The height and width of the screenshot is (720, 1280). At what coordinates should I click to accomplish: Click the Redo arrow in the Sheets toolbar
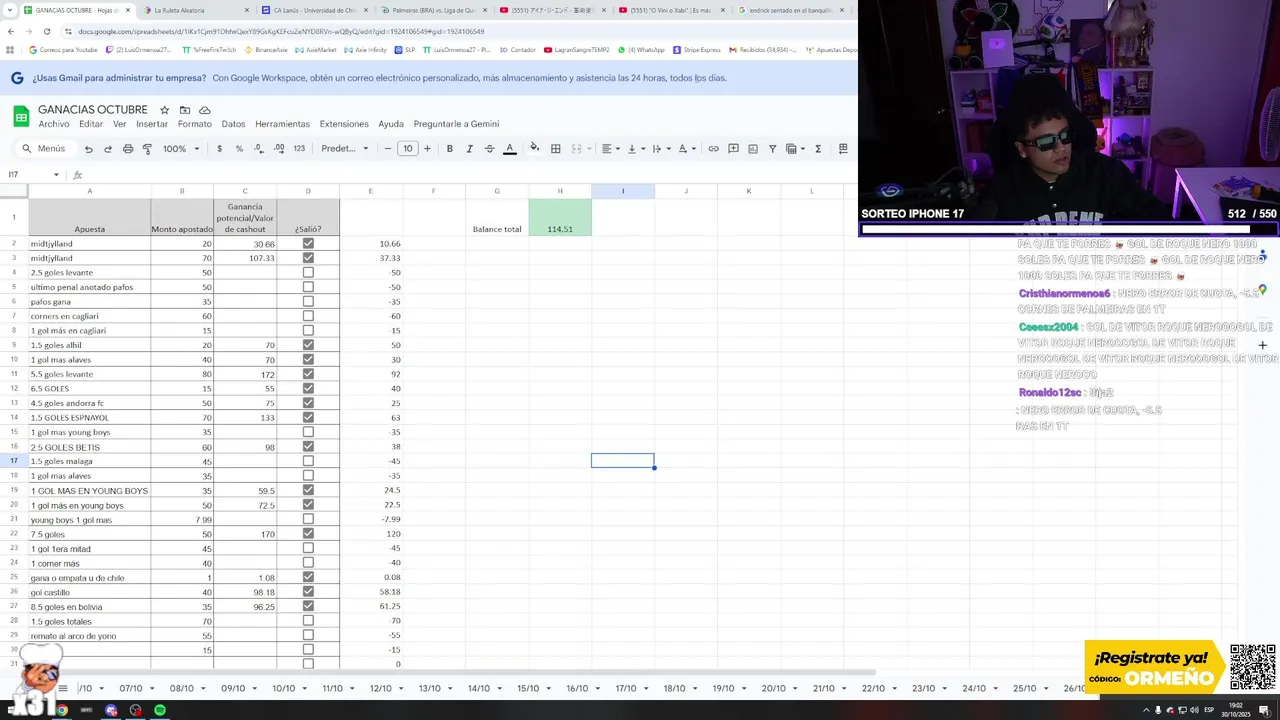(x=108, y=149)
